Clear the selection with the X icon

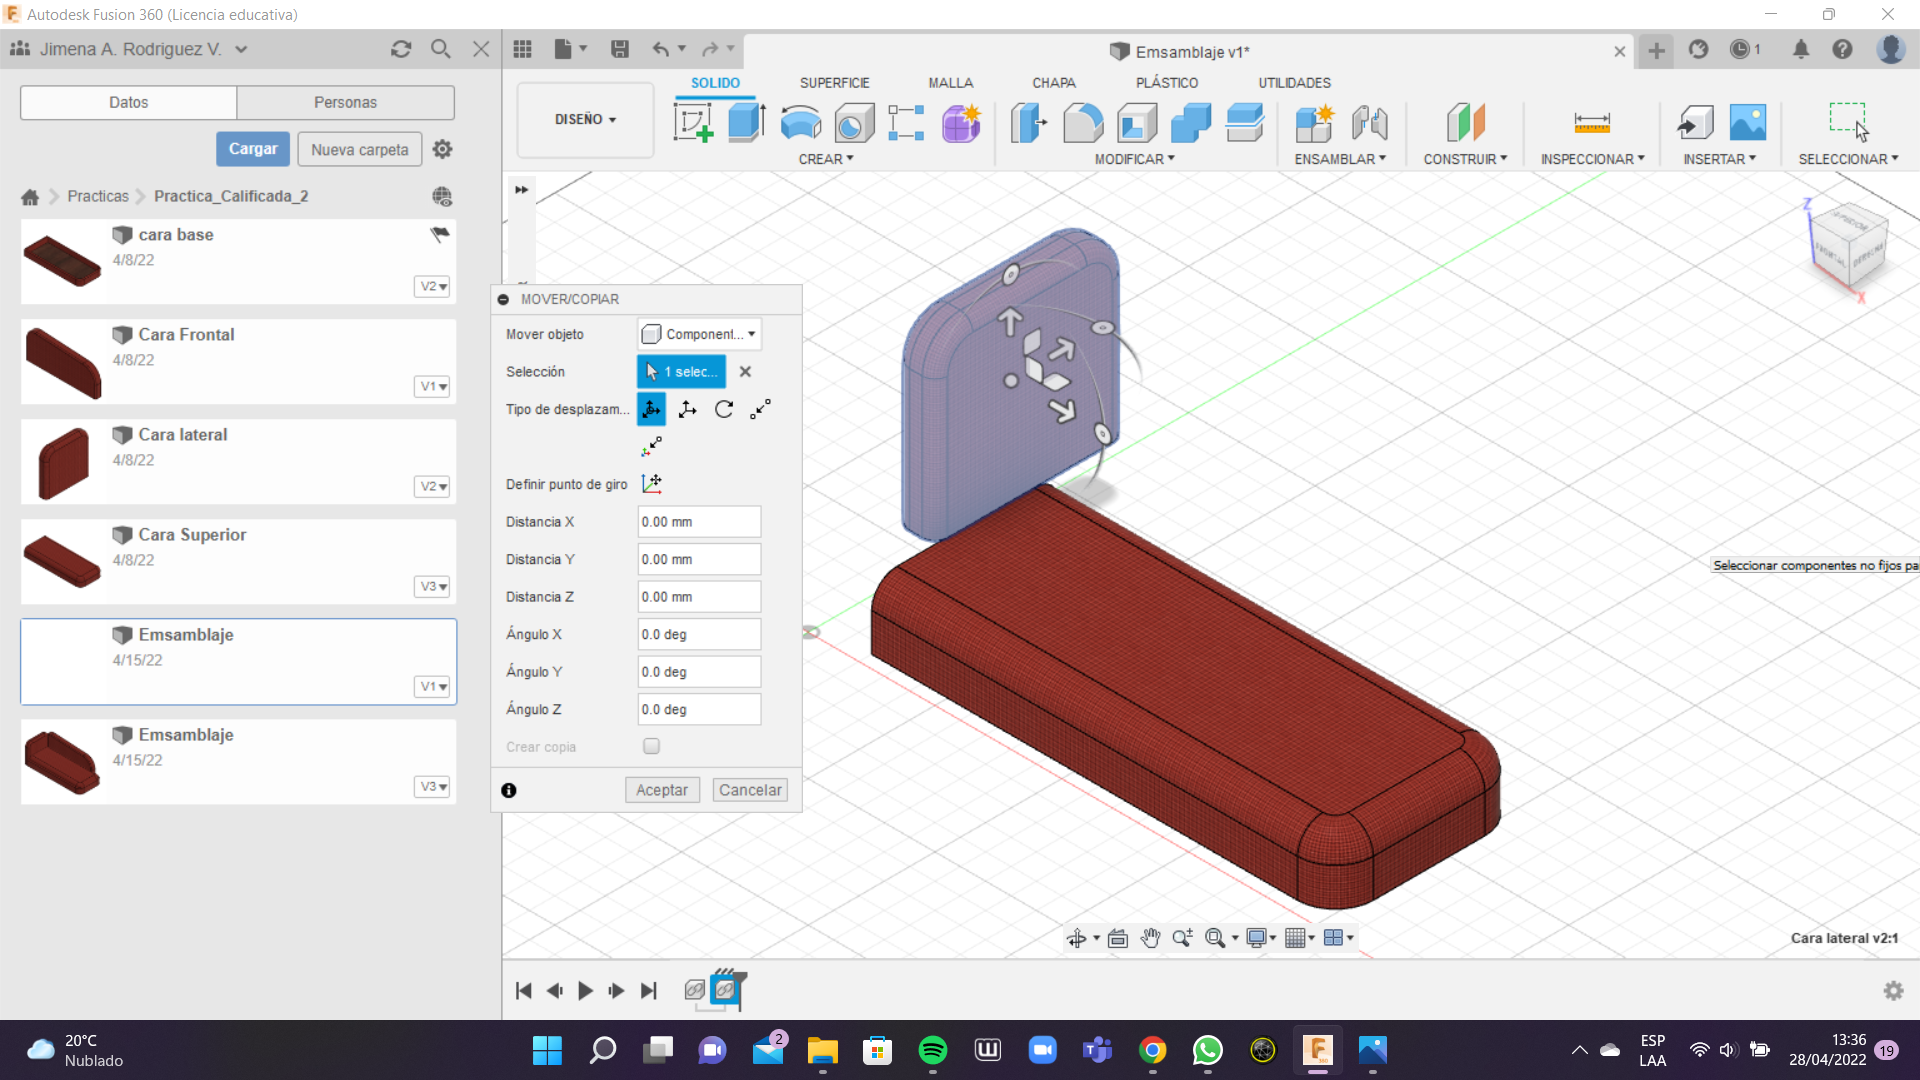[745, 371]
